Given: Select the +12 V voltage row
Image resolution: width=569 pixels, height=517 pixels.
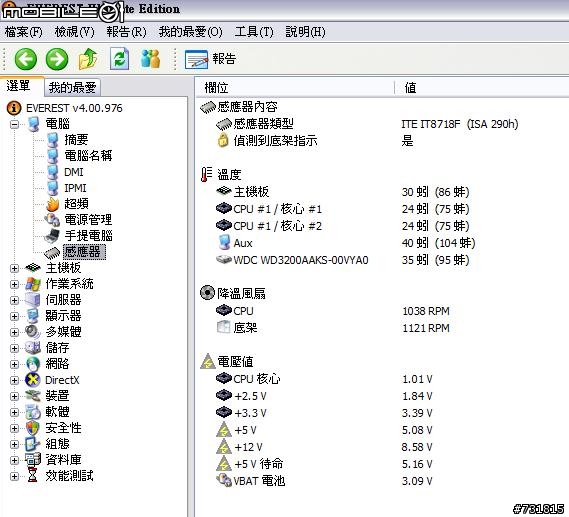Looking at the screenshot, I should point(324,447).
